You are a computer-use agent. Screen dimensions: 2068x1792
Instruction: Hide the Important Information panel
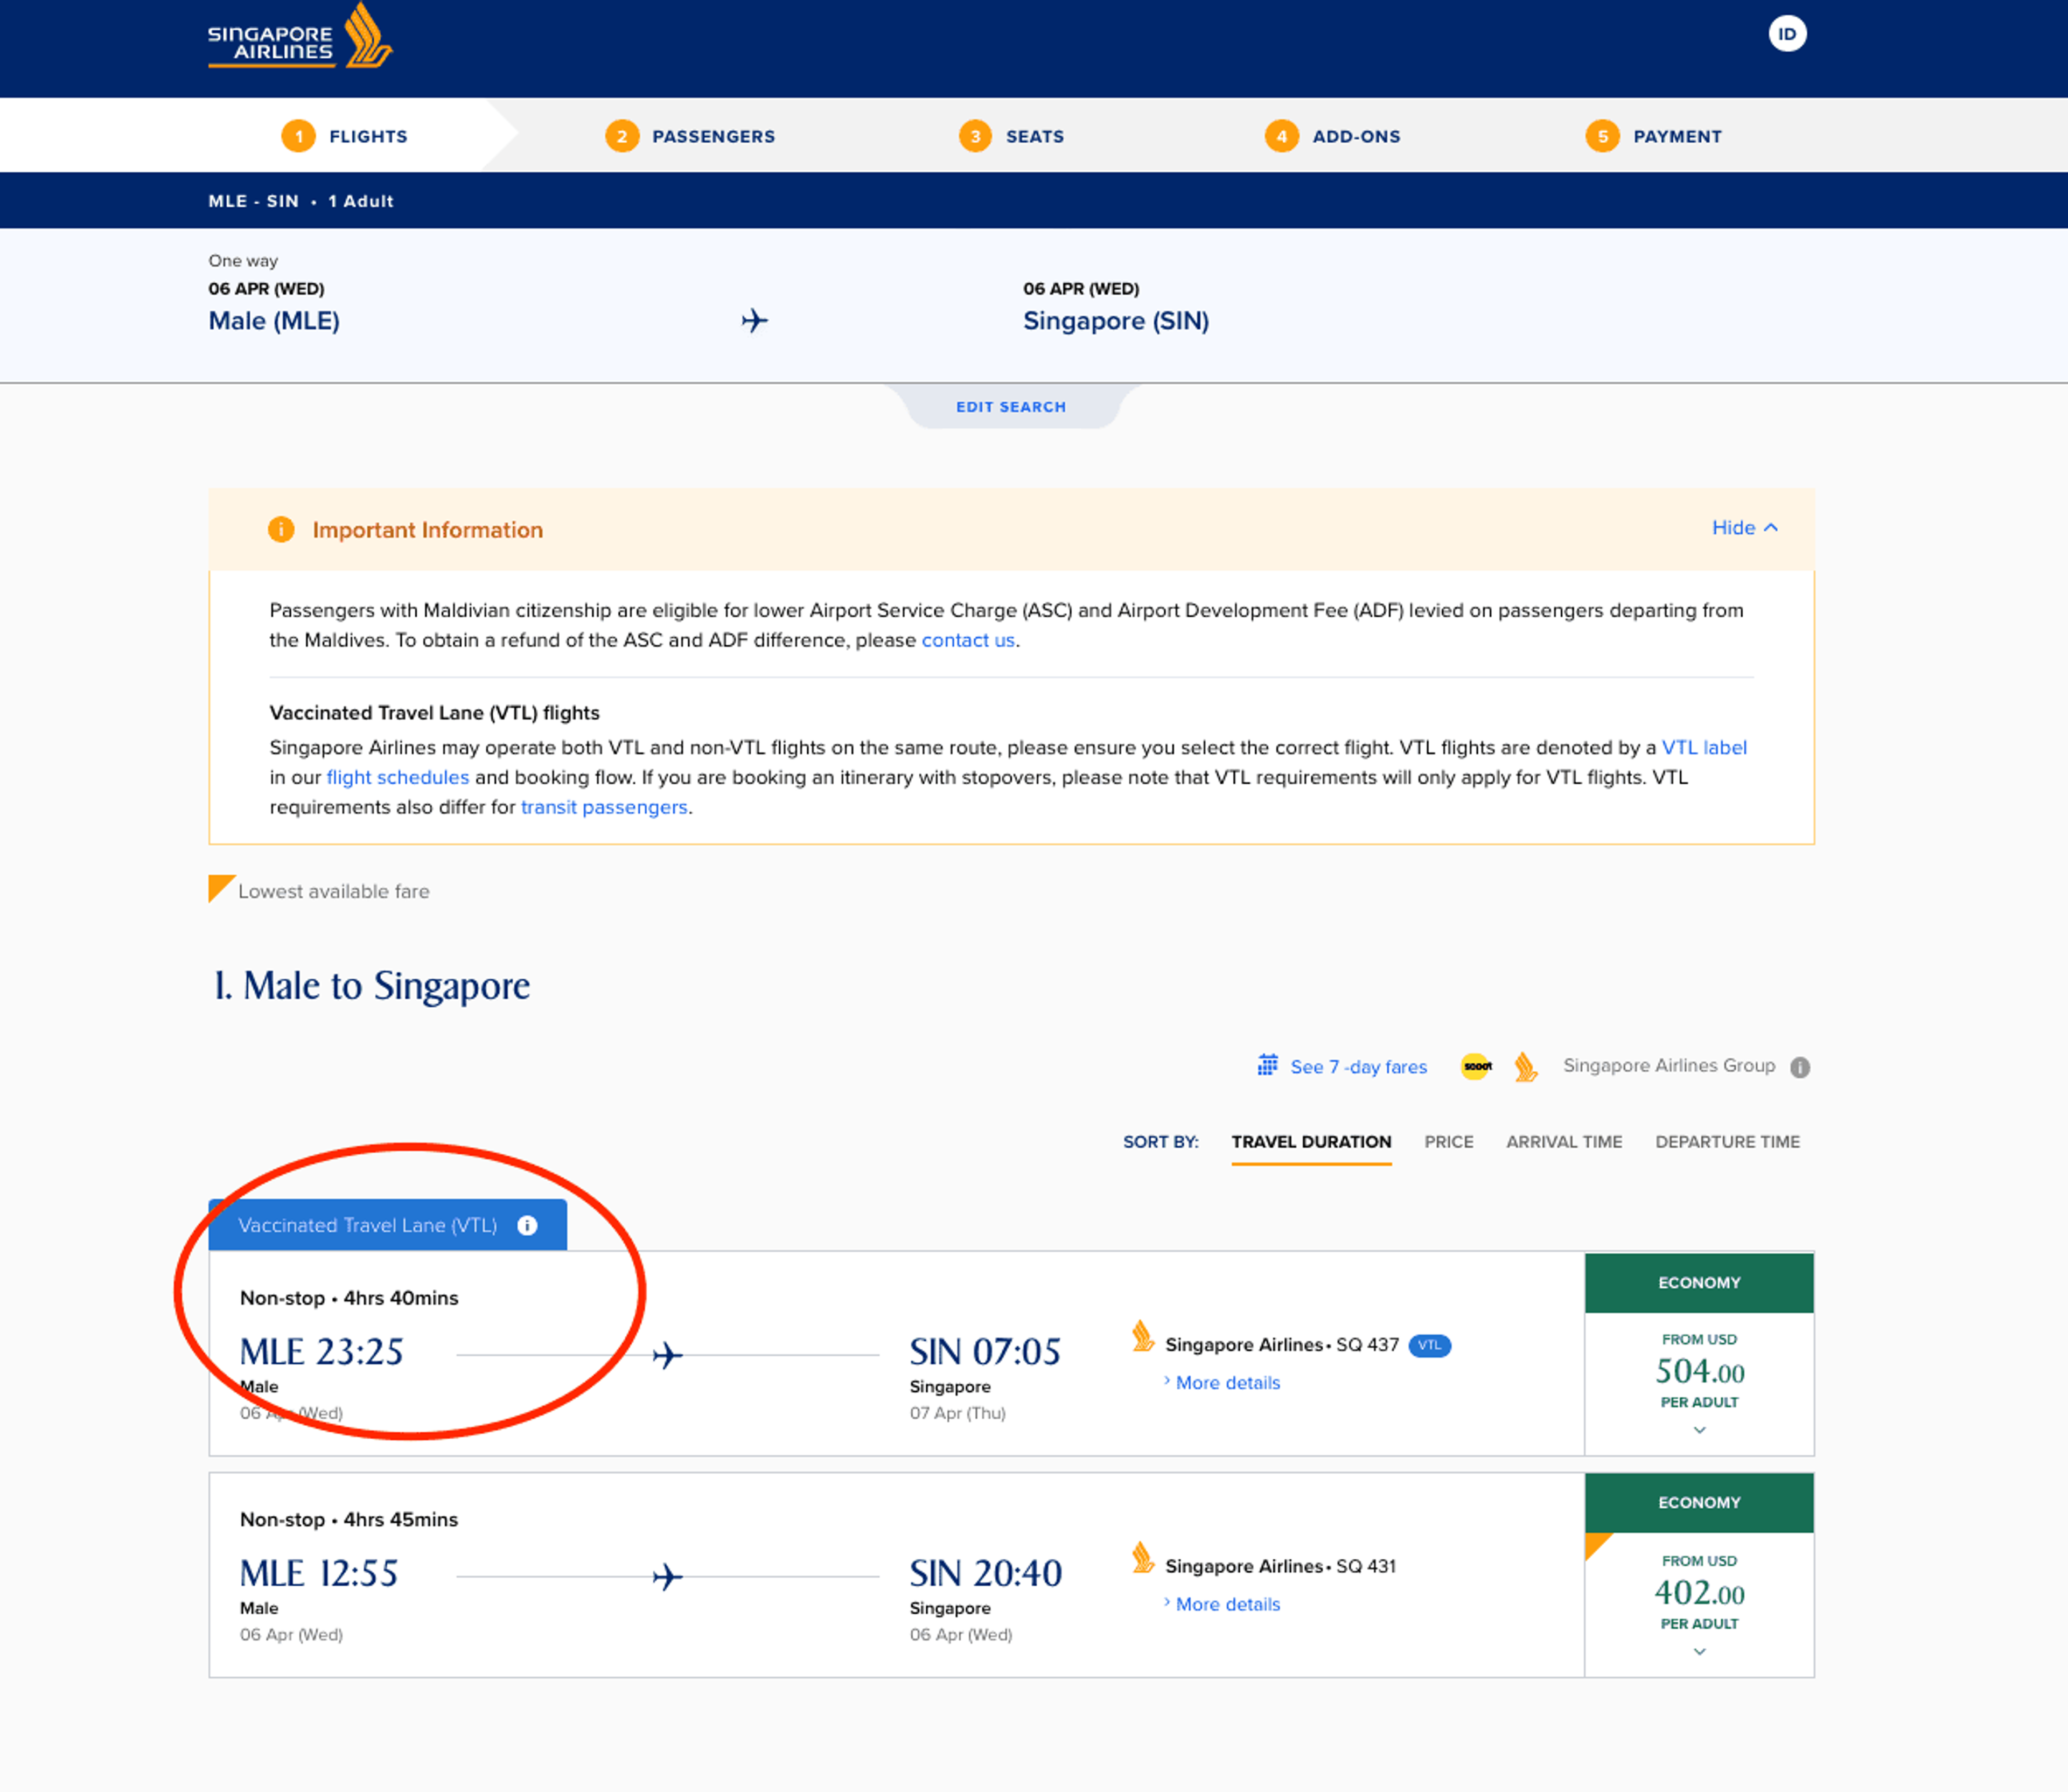[x=1744, y=528]
